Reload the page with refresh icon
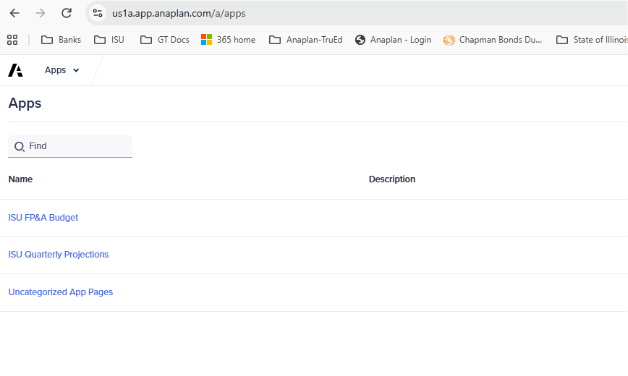This screenshot has width=628, height=376. pyautogui.click(x=66, y=13)
